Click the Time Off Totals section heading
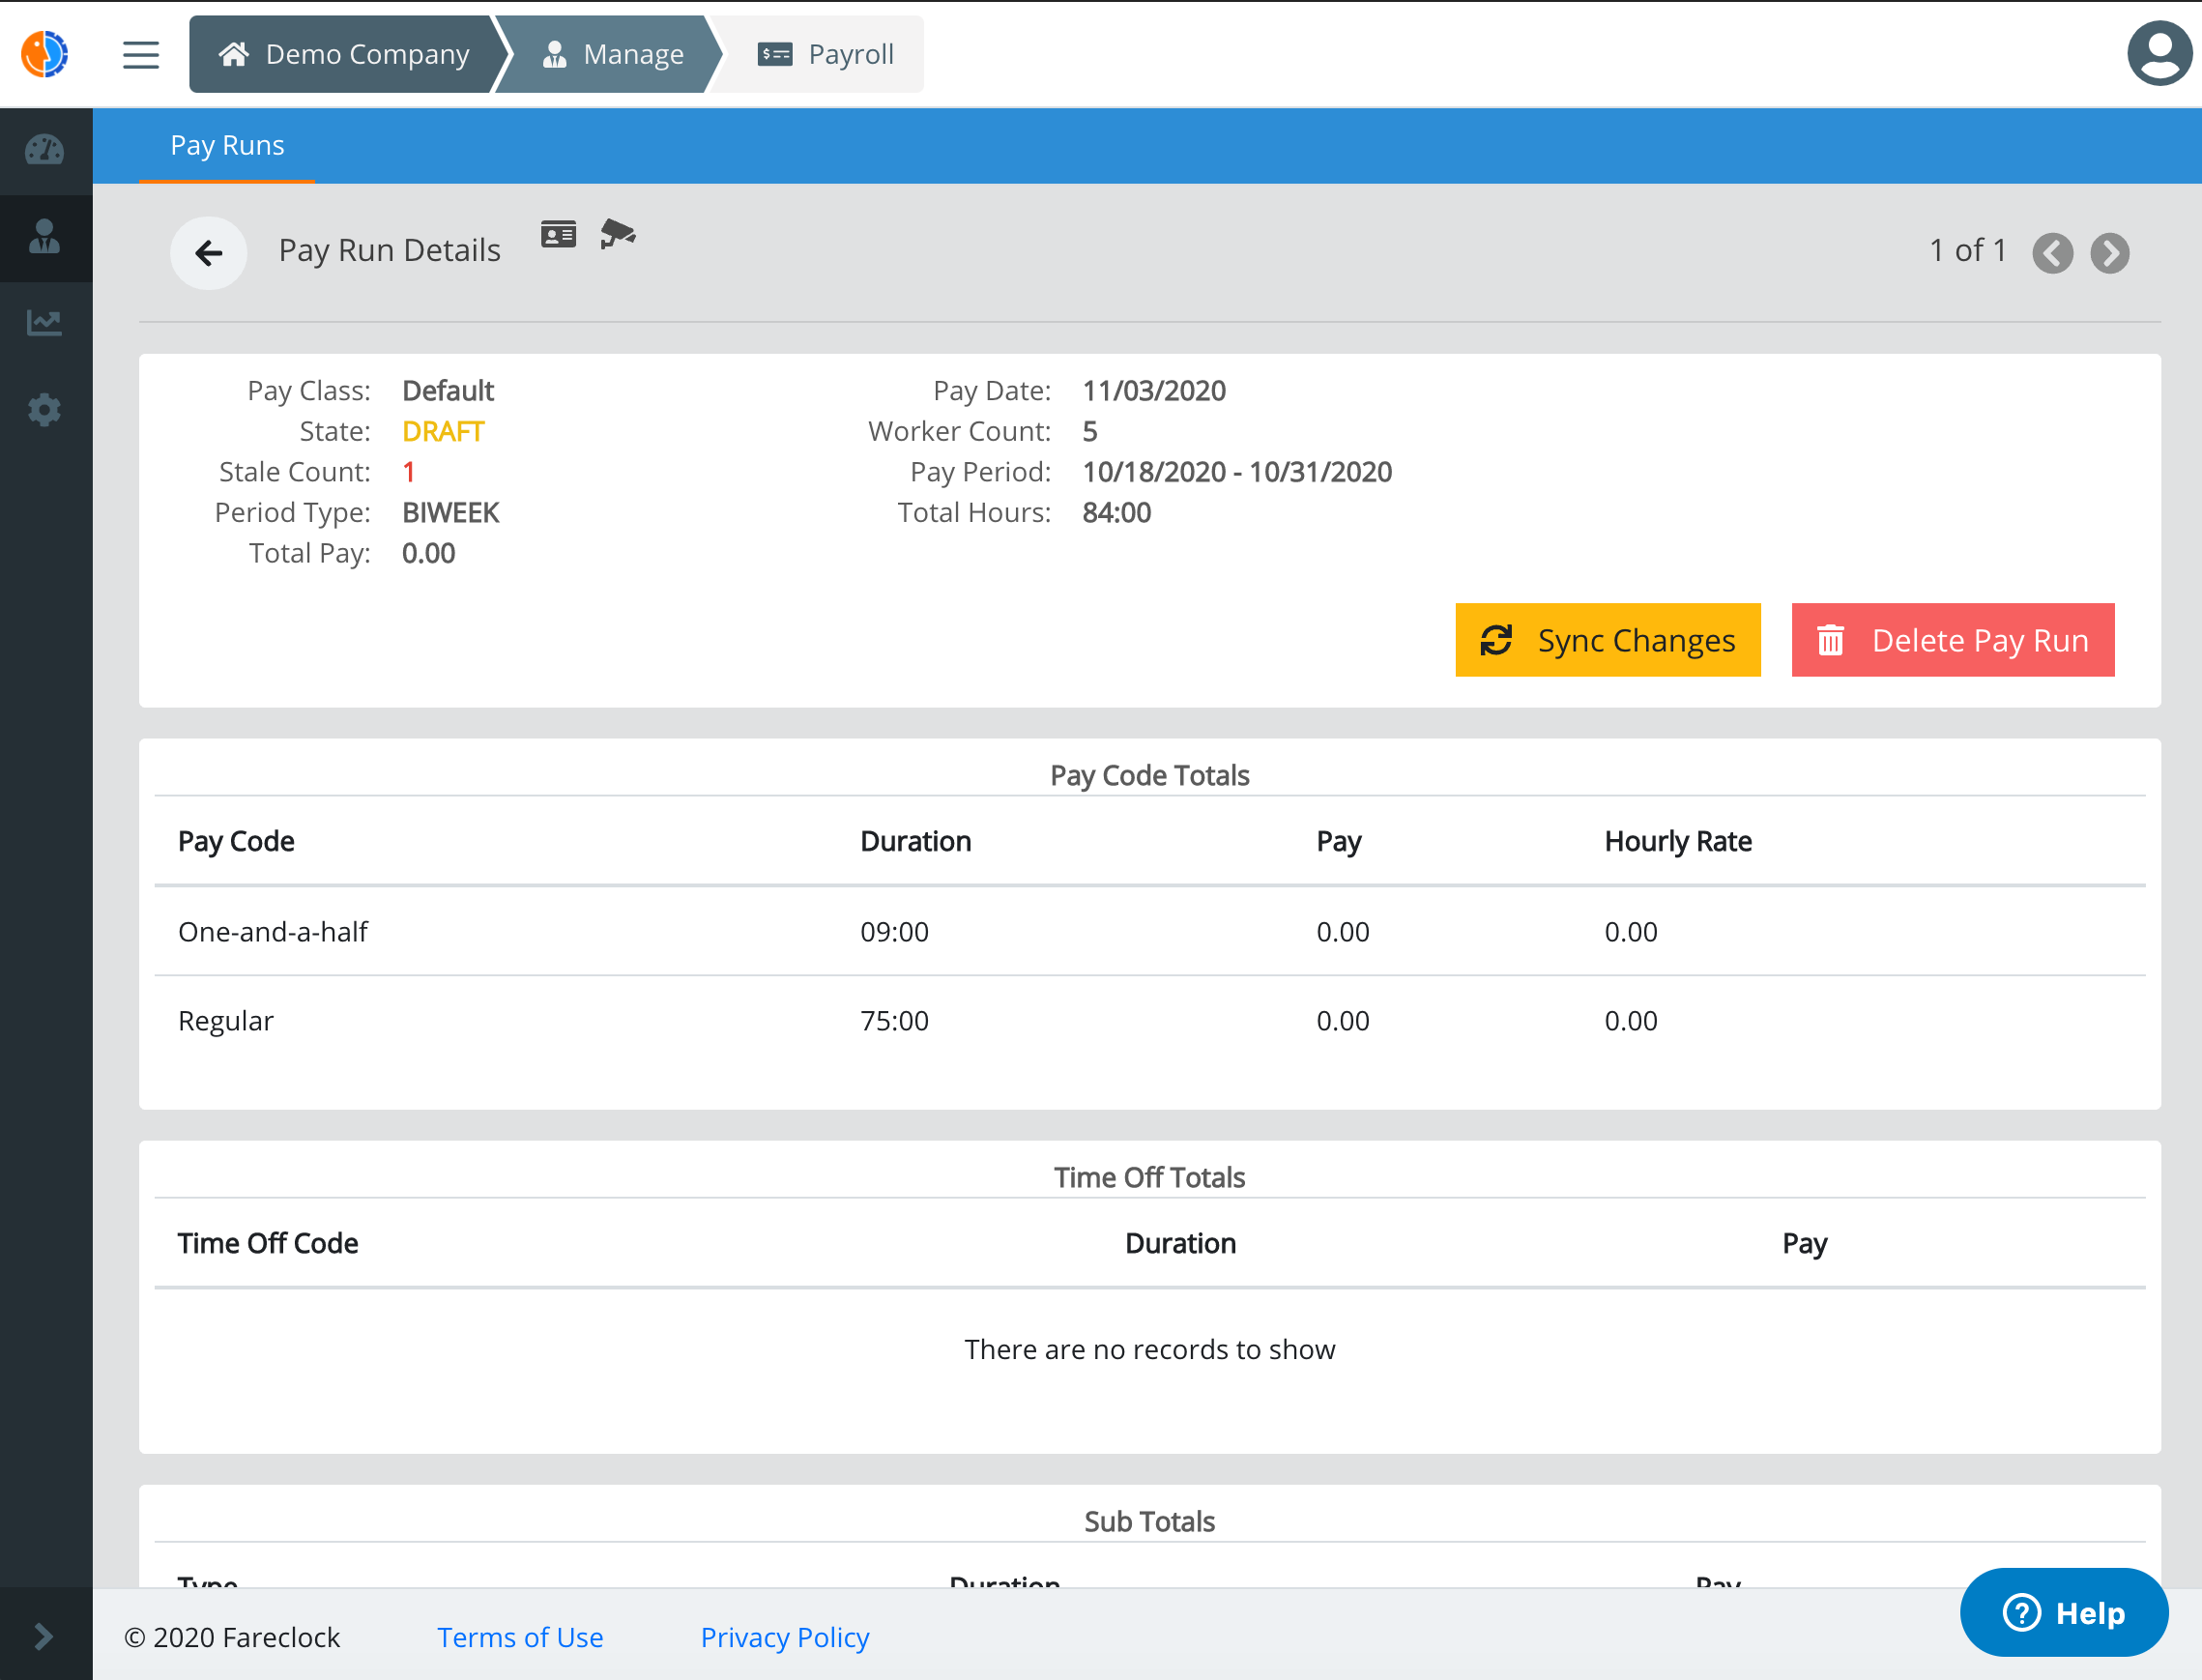This screenshot has height=1680, width=2202. tap(1149, 1178)
